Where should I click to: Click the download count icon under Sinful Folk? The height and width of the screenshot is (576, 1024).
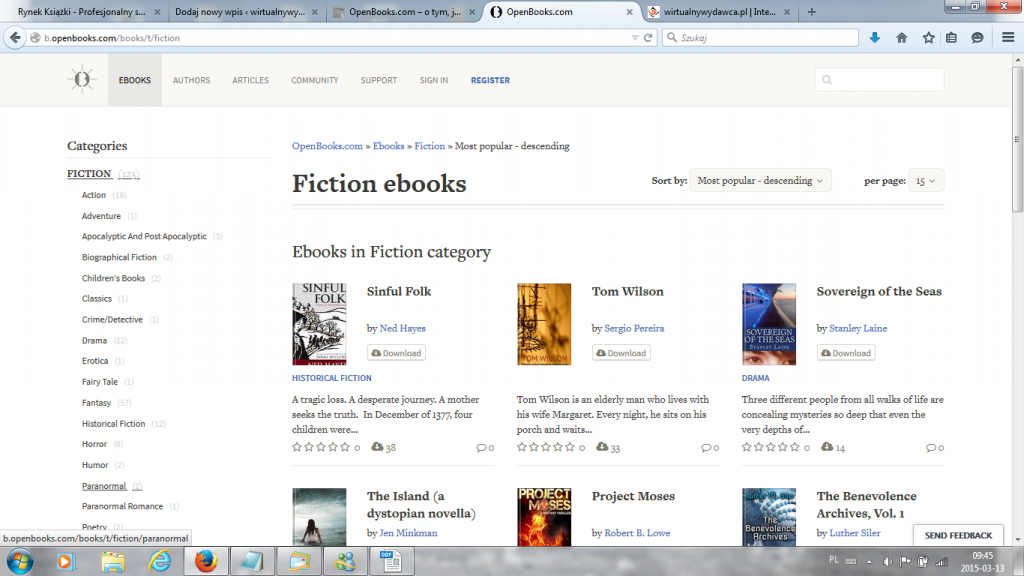[377, 447]
